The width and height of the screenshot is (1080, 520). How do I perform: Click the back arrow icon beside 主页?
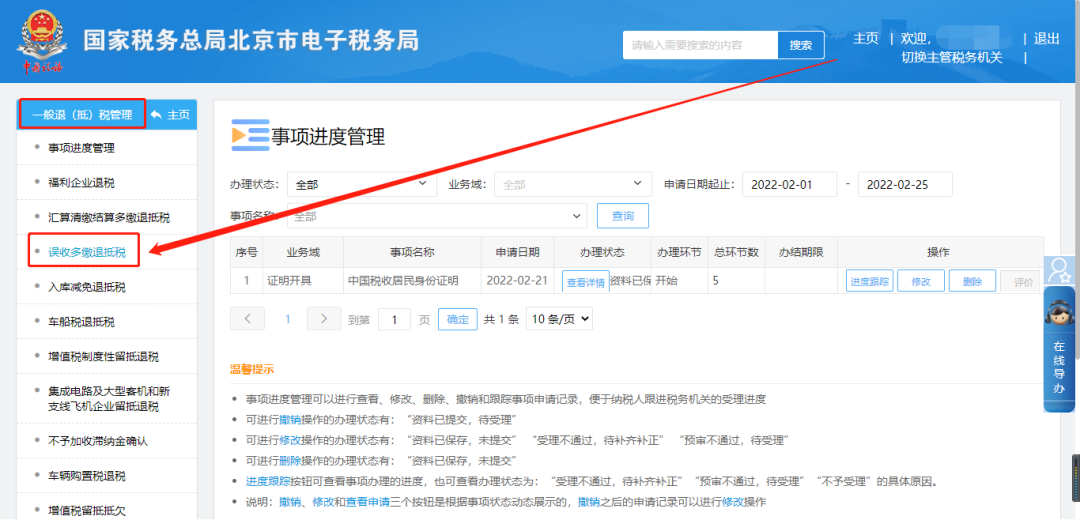[x=156, y=115]
